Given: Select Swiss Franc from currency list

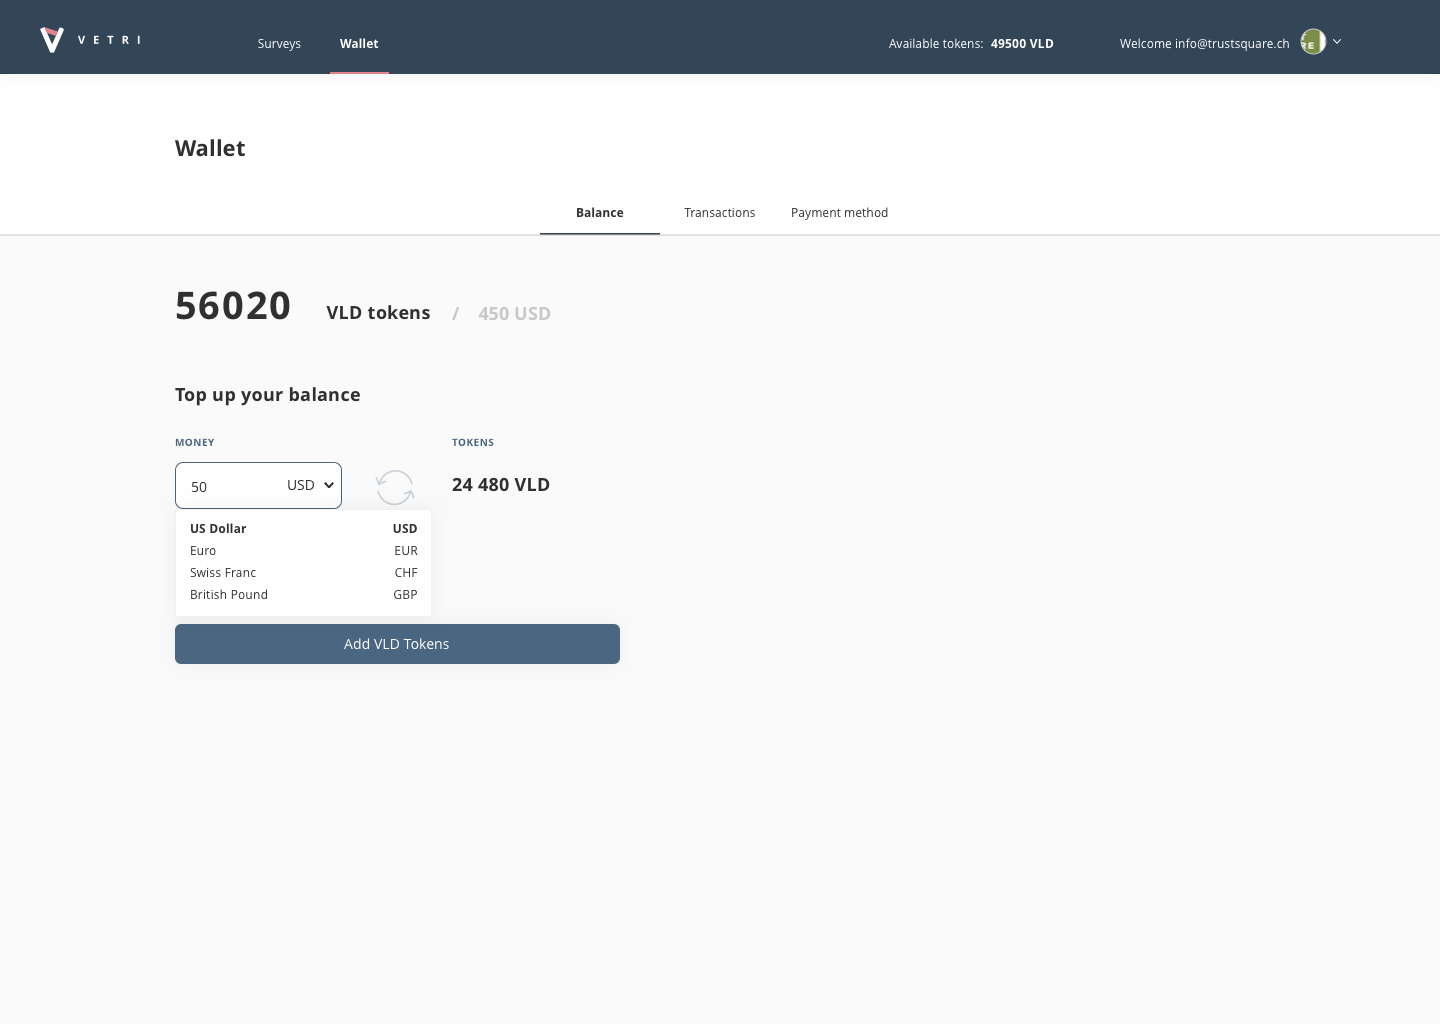Looking at the screenshot, I should click(x=304, y=572).
